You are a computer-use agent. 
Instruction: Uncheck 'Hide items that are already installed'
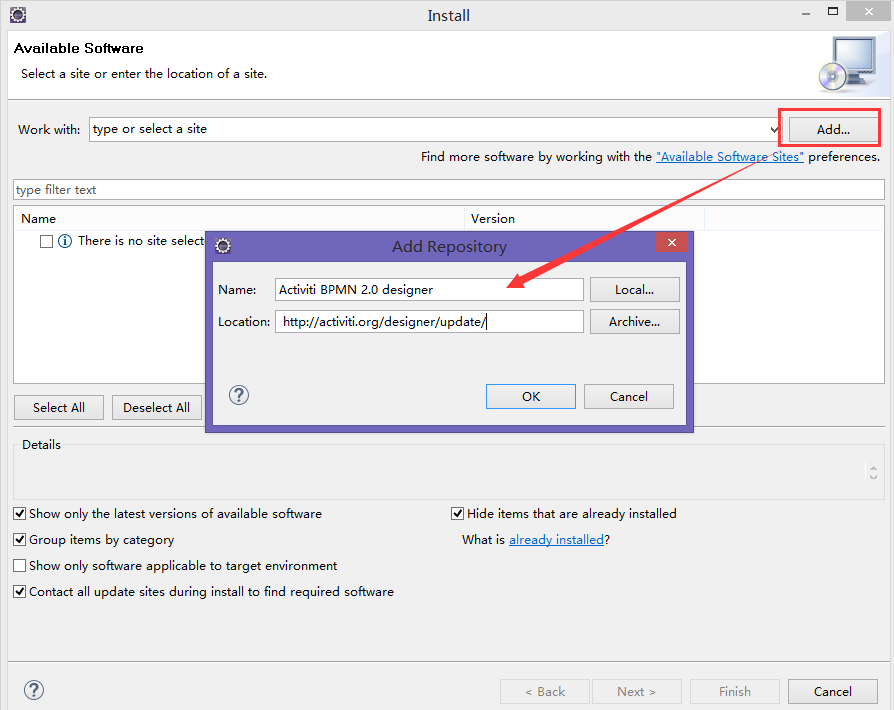458,514
